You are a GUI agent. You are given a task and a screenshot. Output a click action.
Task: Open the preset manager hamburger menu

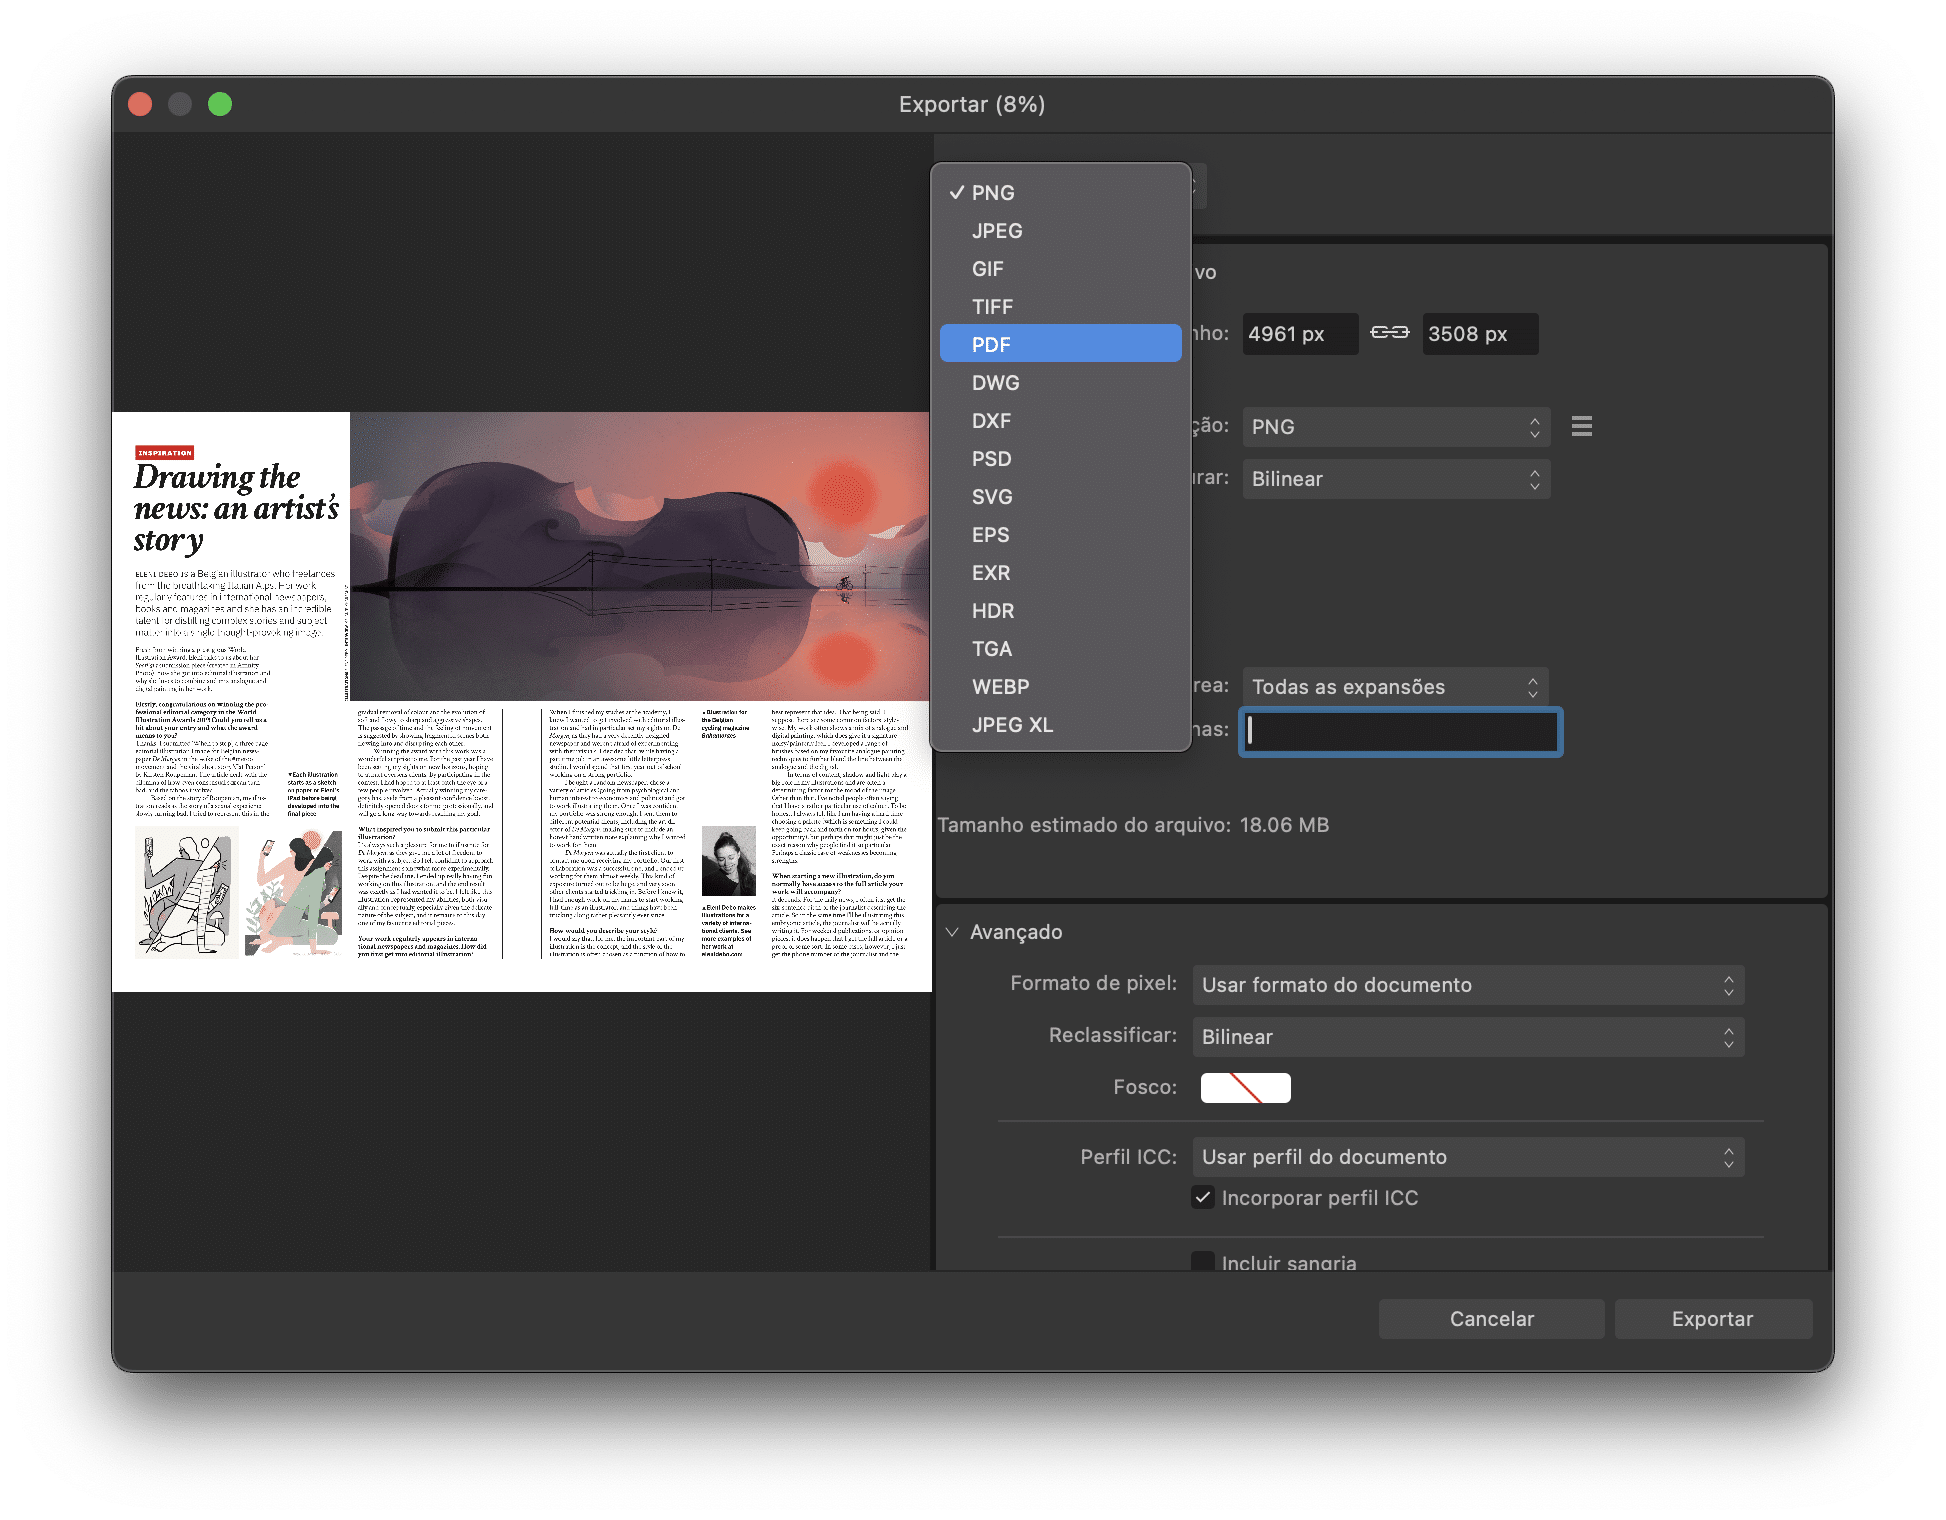pos(1581,427)
